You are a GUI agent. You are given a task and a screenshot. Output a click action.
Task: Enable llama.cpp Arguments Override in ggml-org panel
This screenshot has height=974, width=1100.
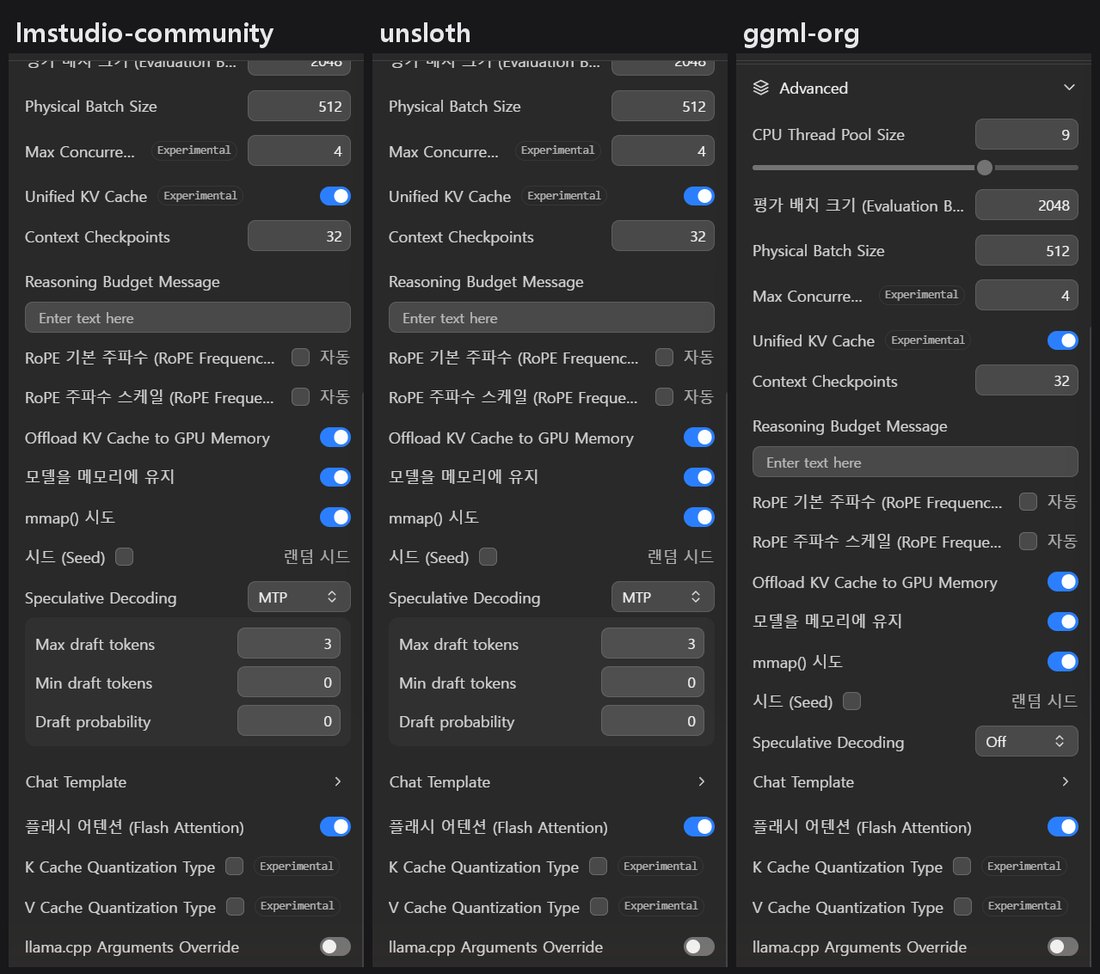[1063, 947]
